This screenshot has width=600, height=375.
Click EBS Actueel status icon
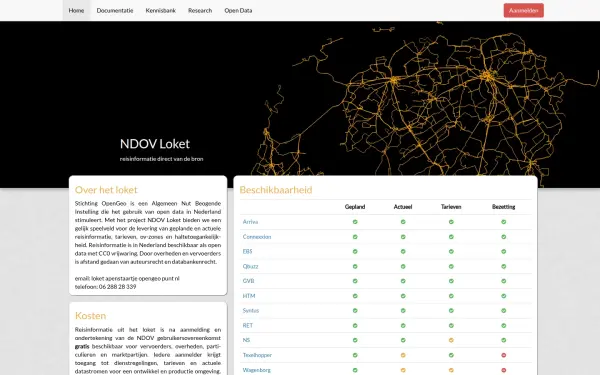403,251
